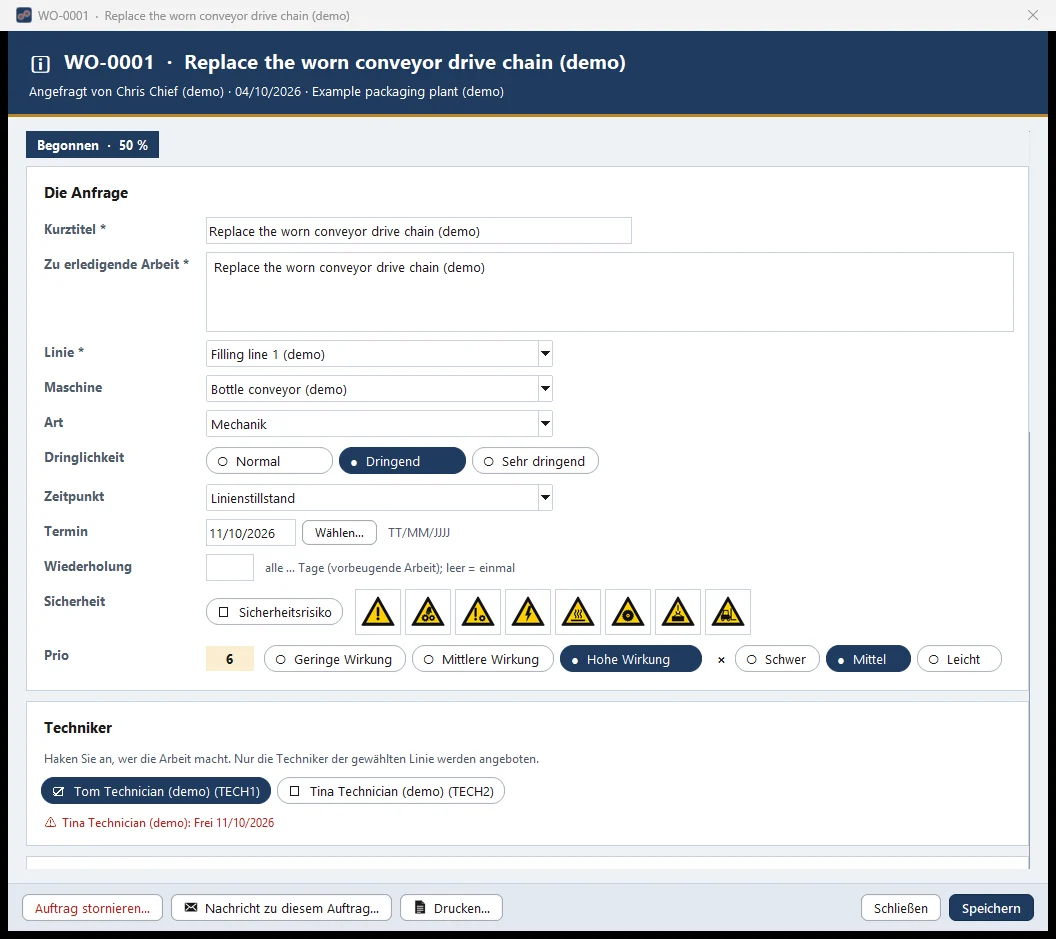Set Dringlichkeit to Sehr dringend
The image size is (1056, 939).
pos(535,461)
